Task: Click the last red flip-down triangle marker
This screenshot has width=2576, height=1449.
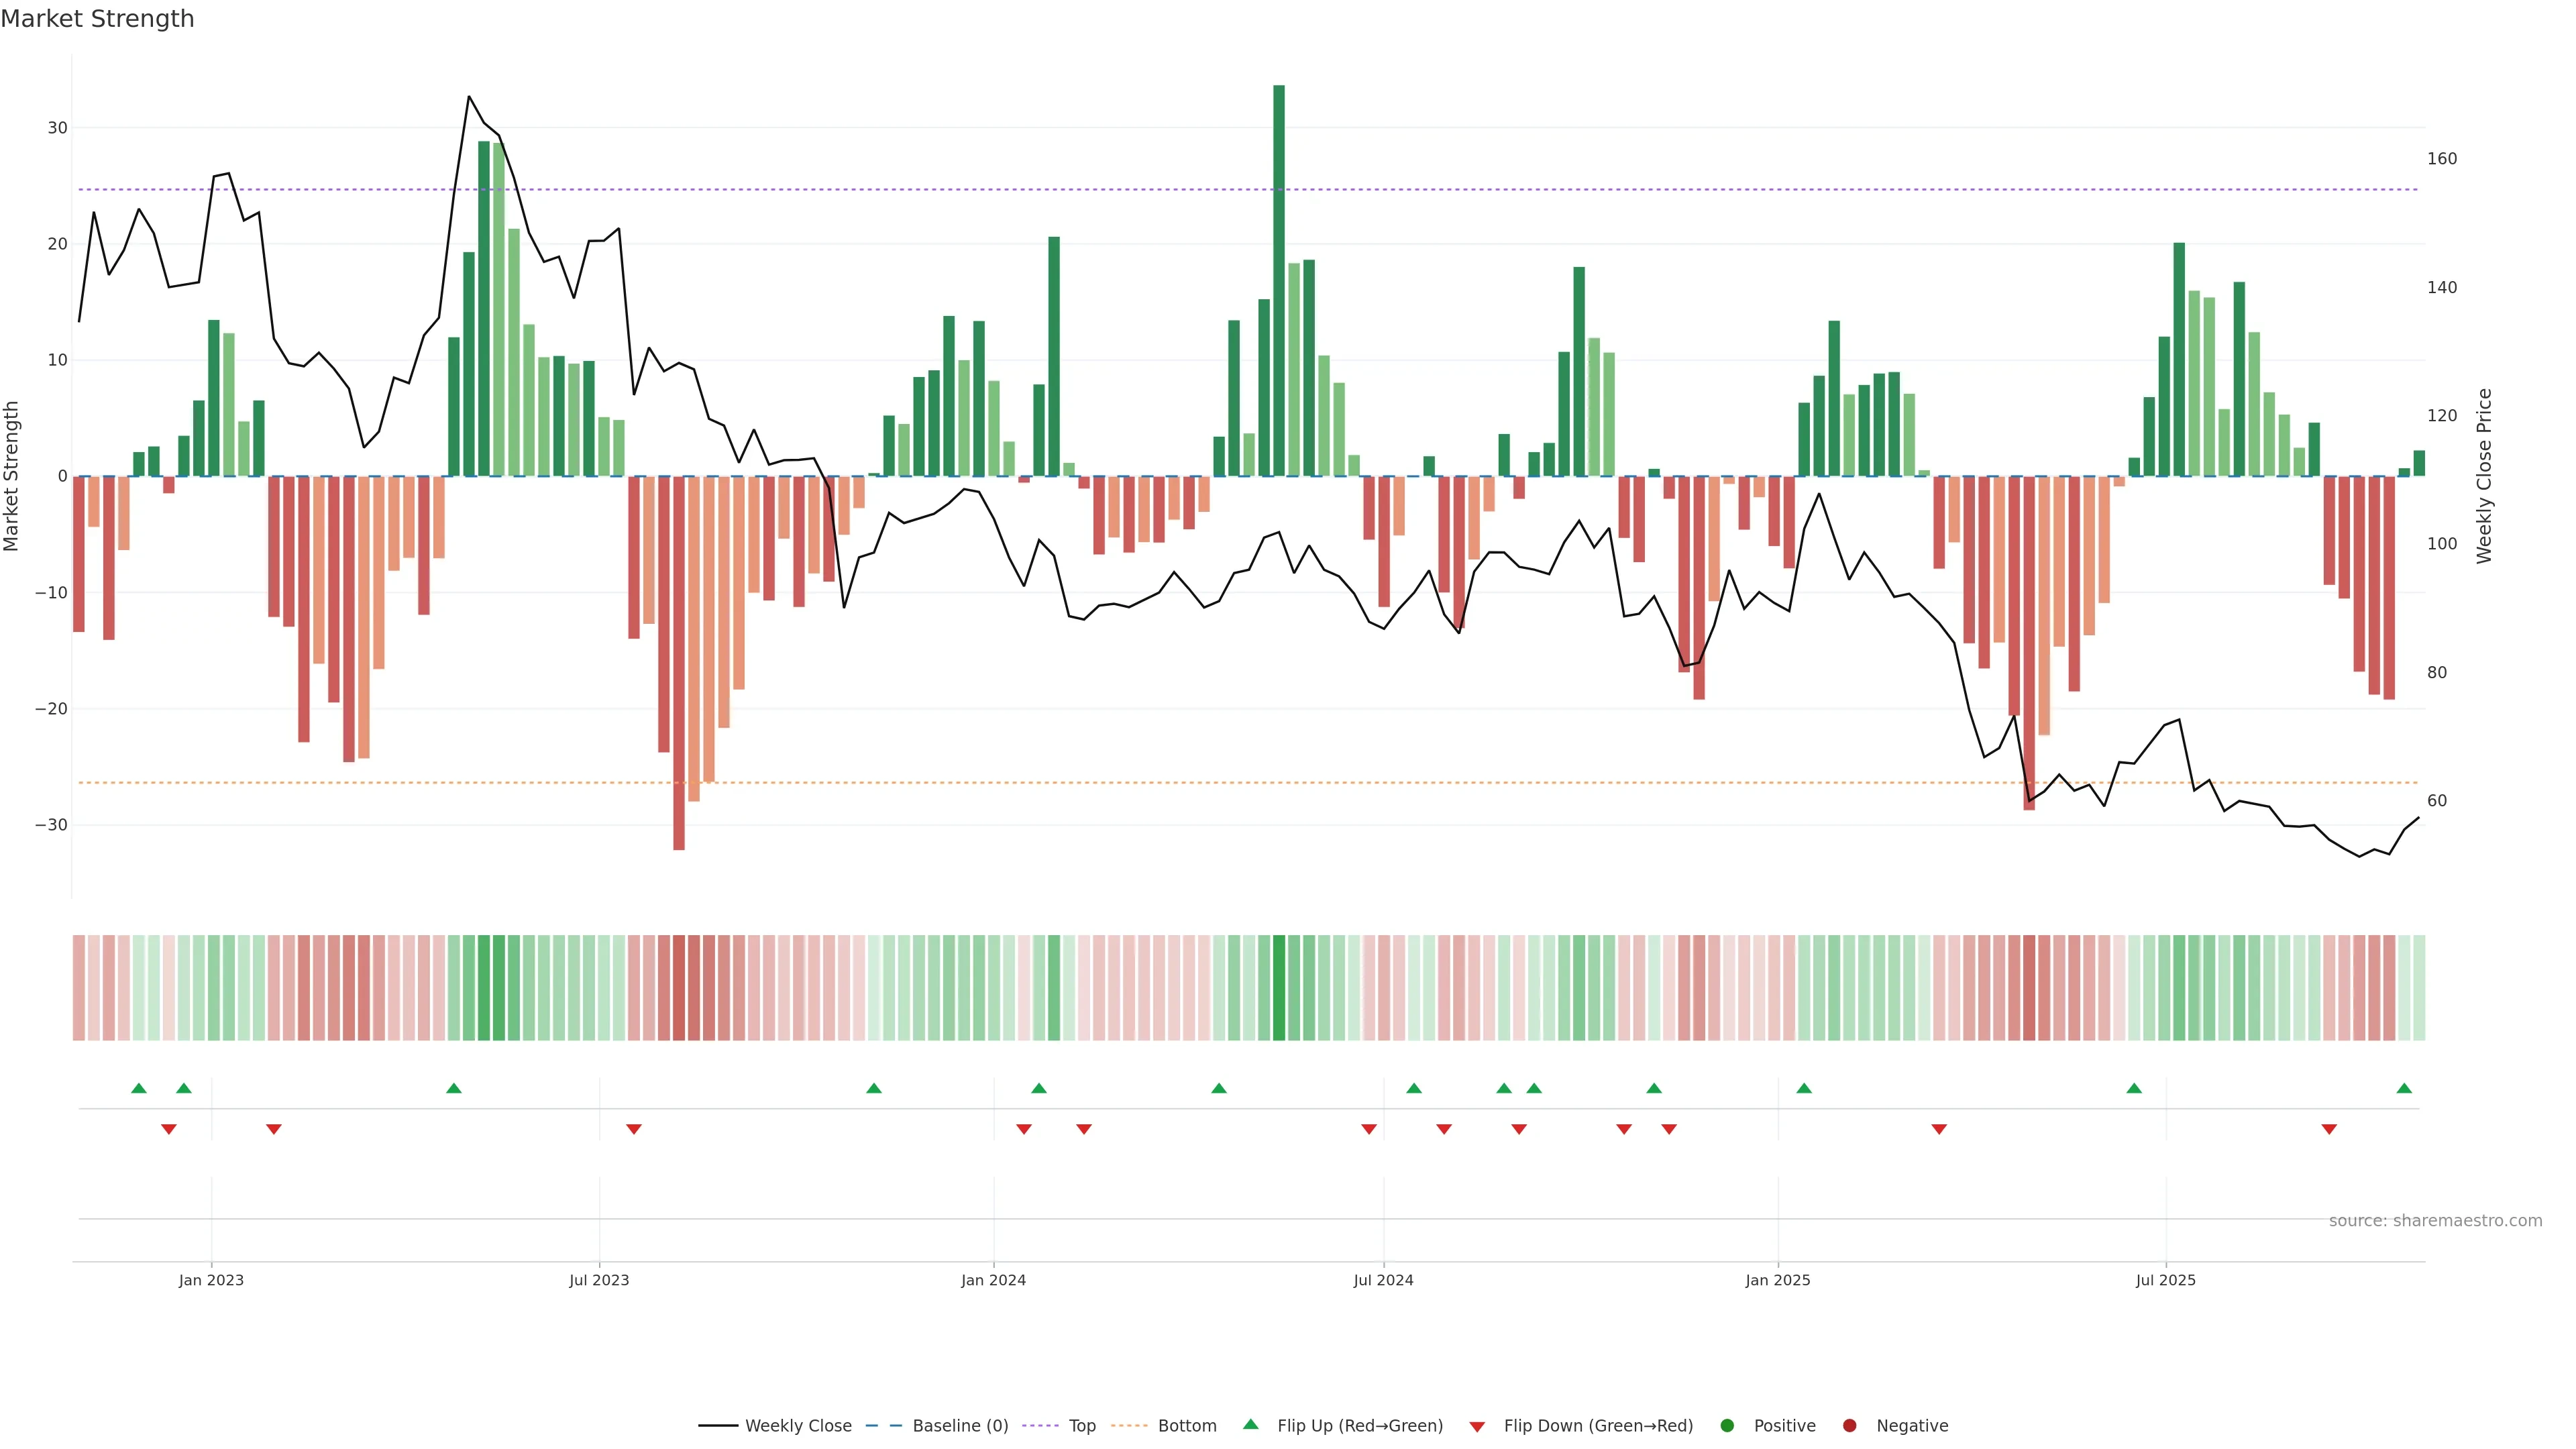Action: pos(2329,1129)
